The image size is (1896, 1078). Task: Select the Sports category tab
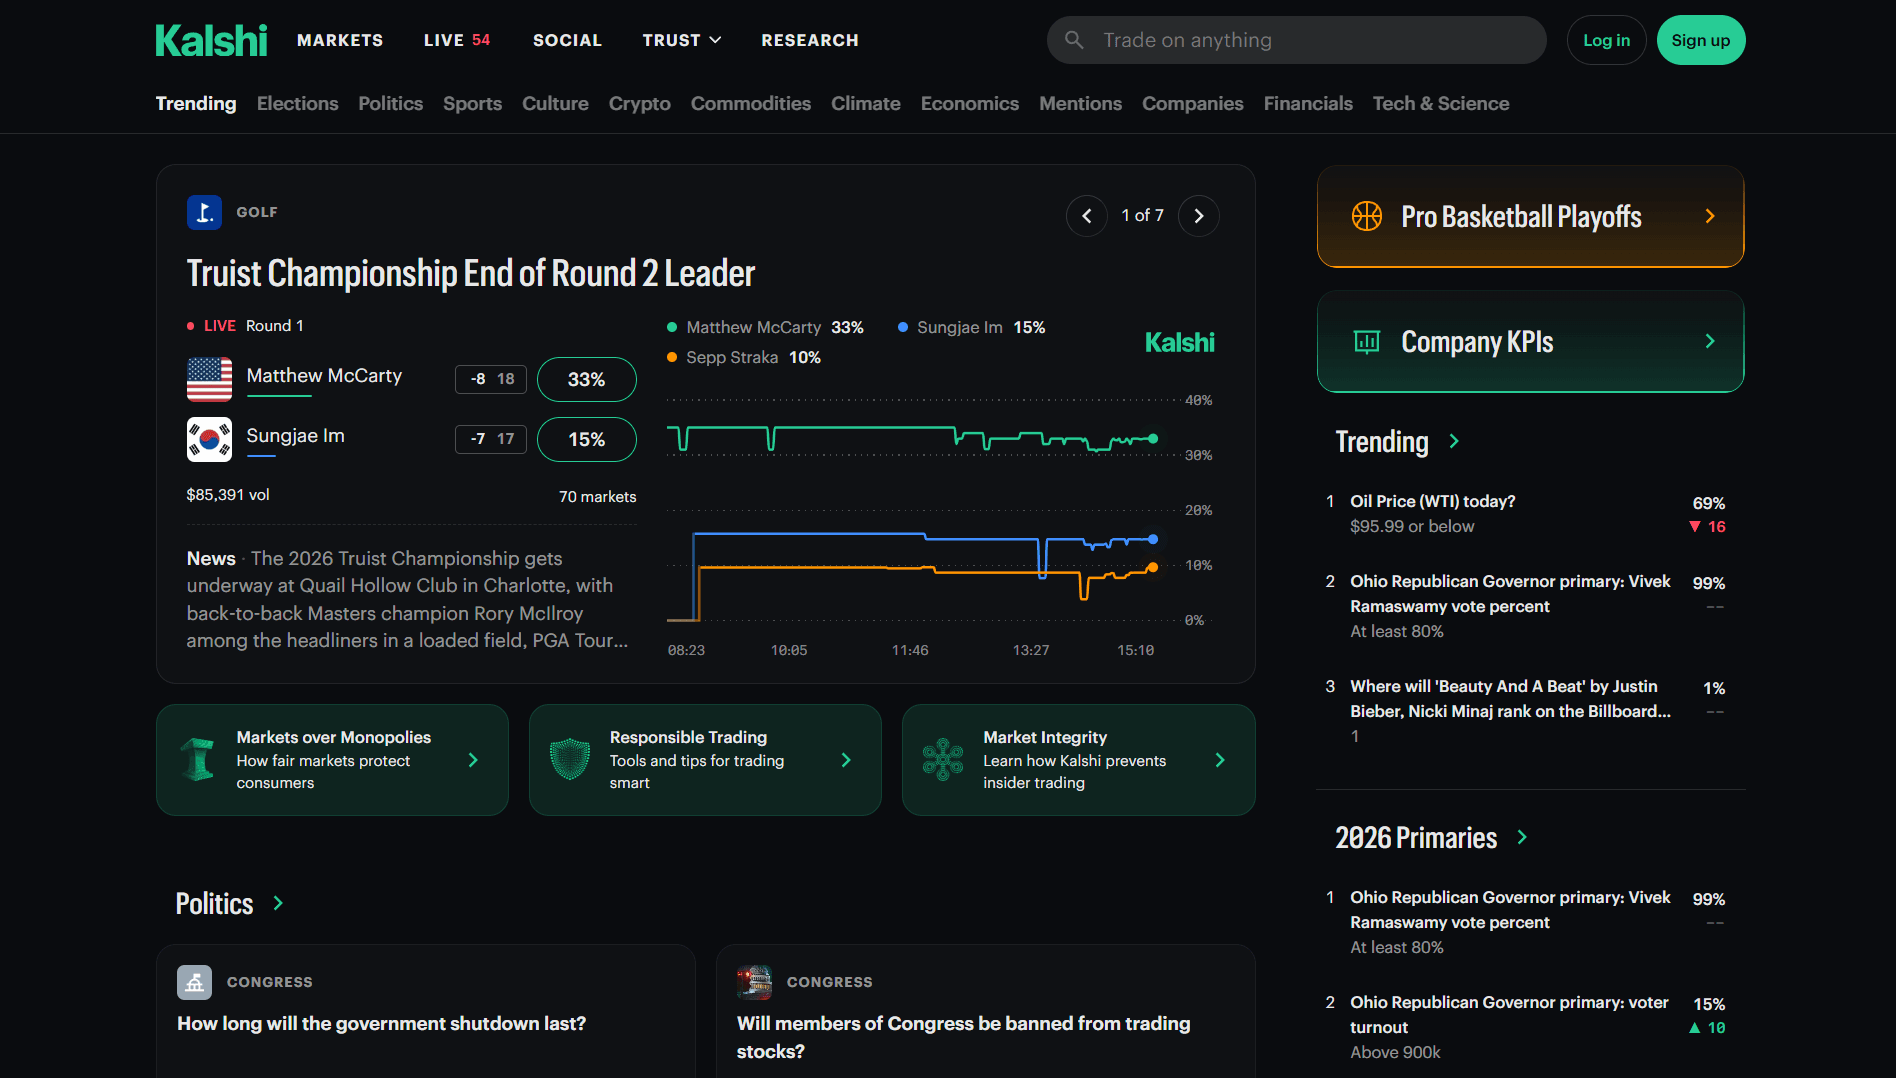pos(472,103)
